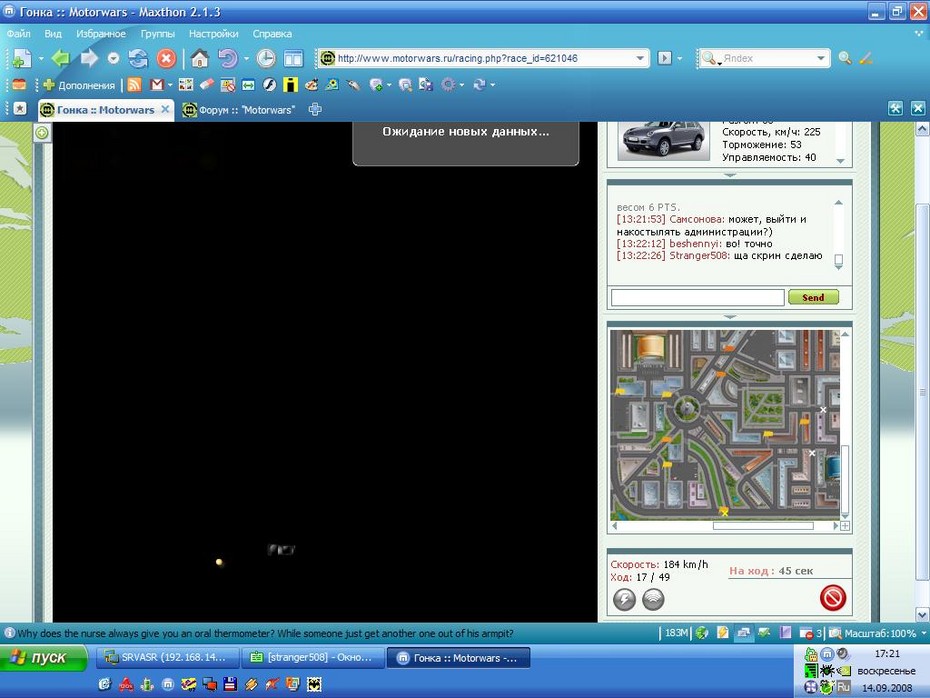Click the minimap expand plus button
The image size is (930, 698).
point(845,526)
